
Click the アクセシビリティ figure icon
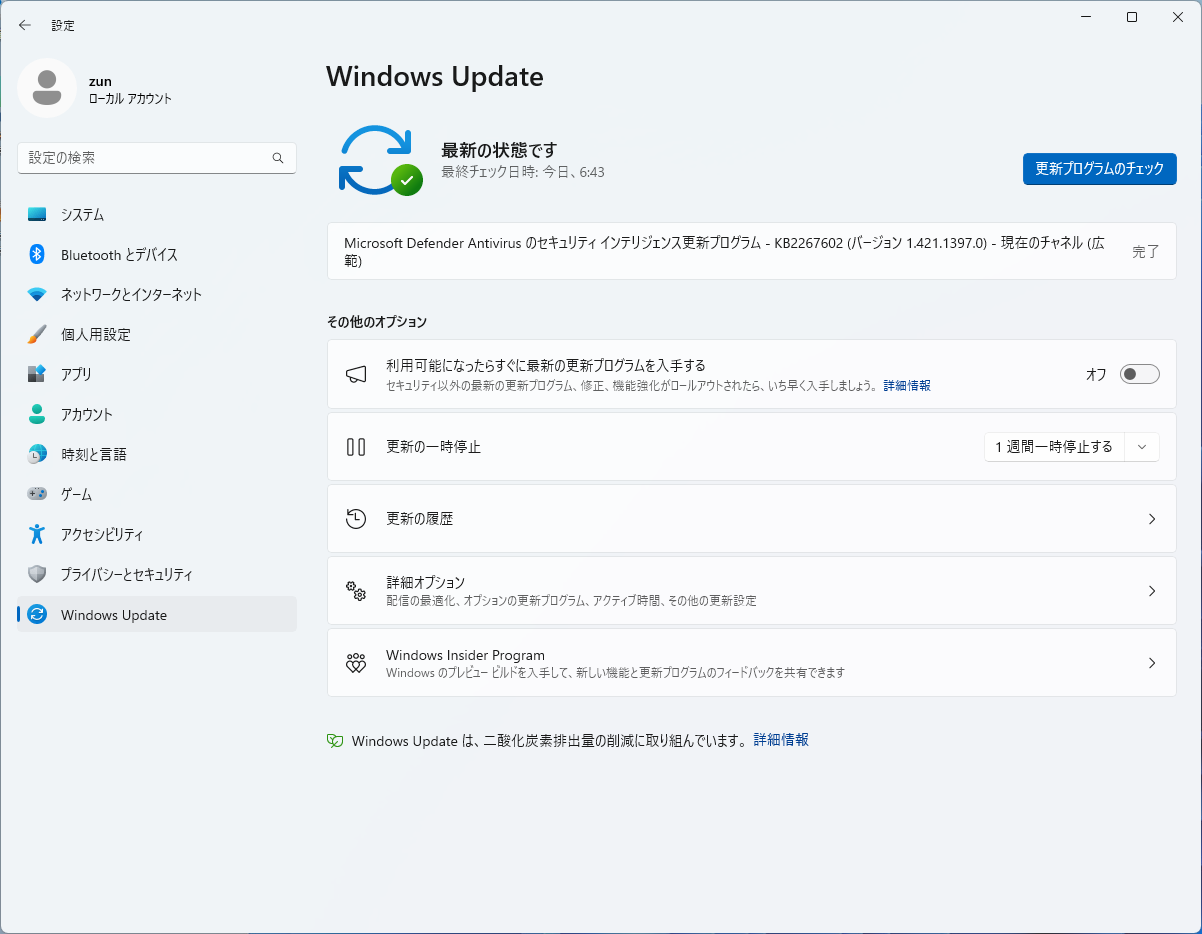[37, 534]
